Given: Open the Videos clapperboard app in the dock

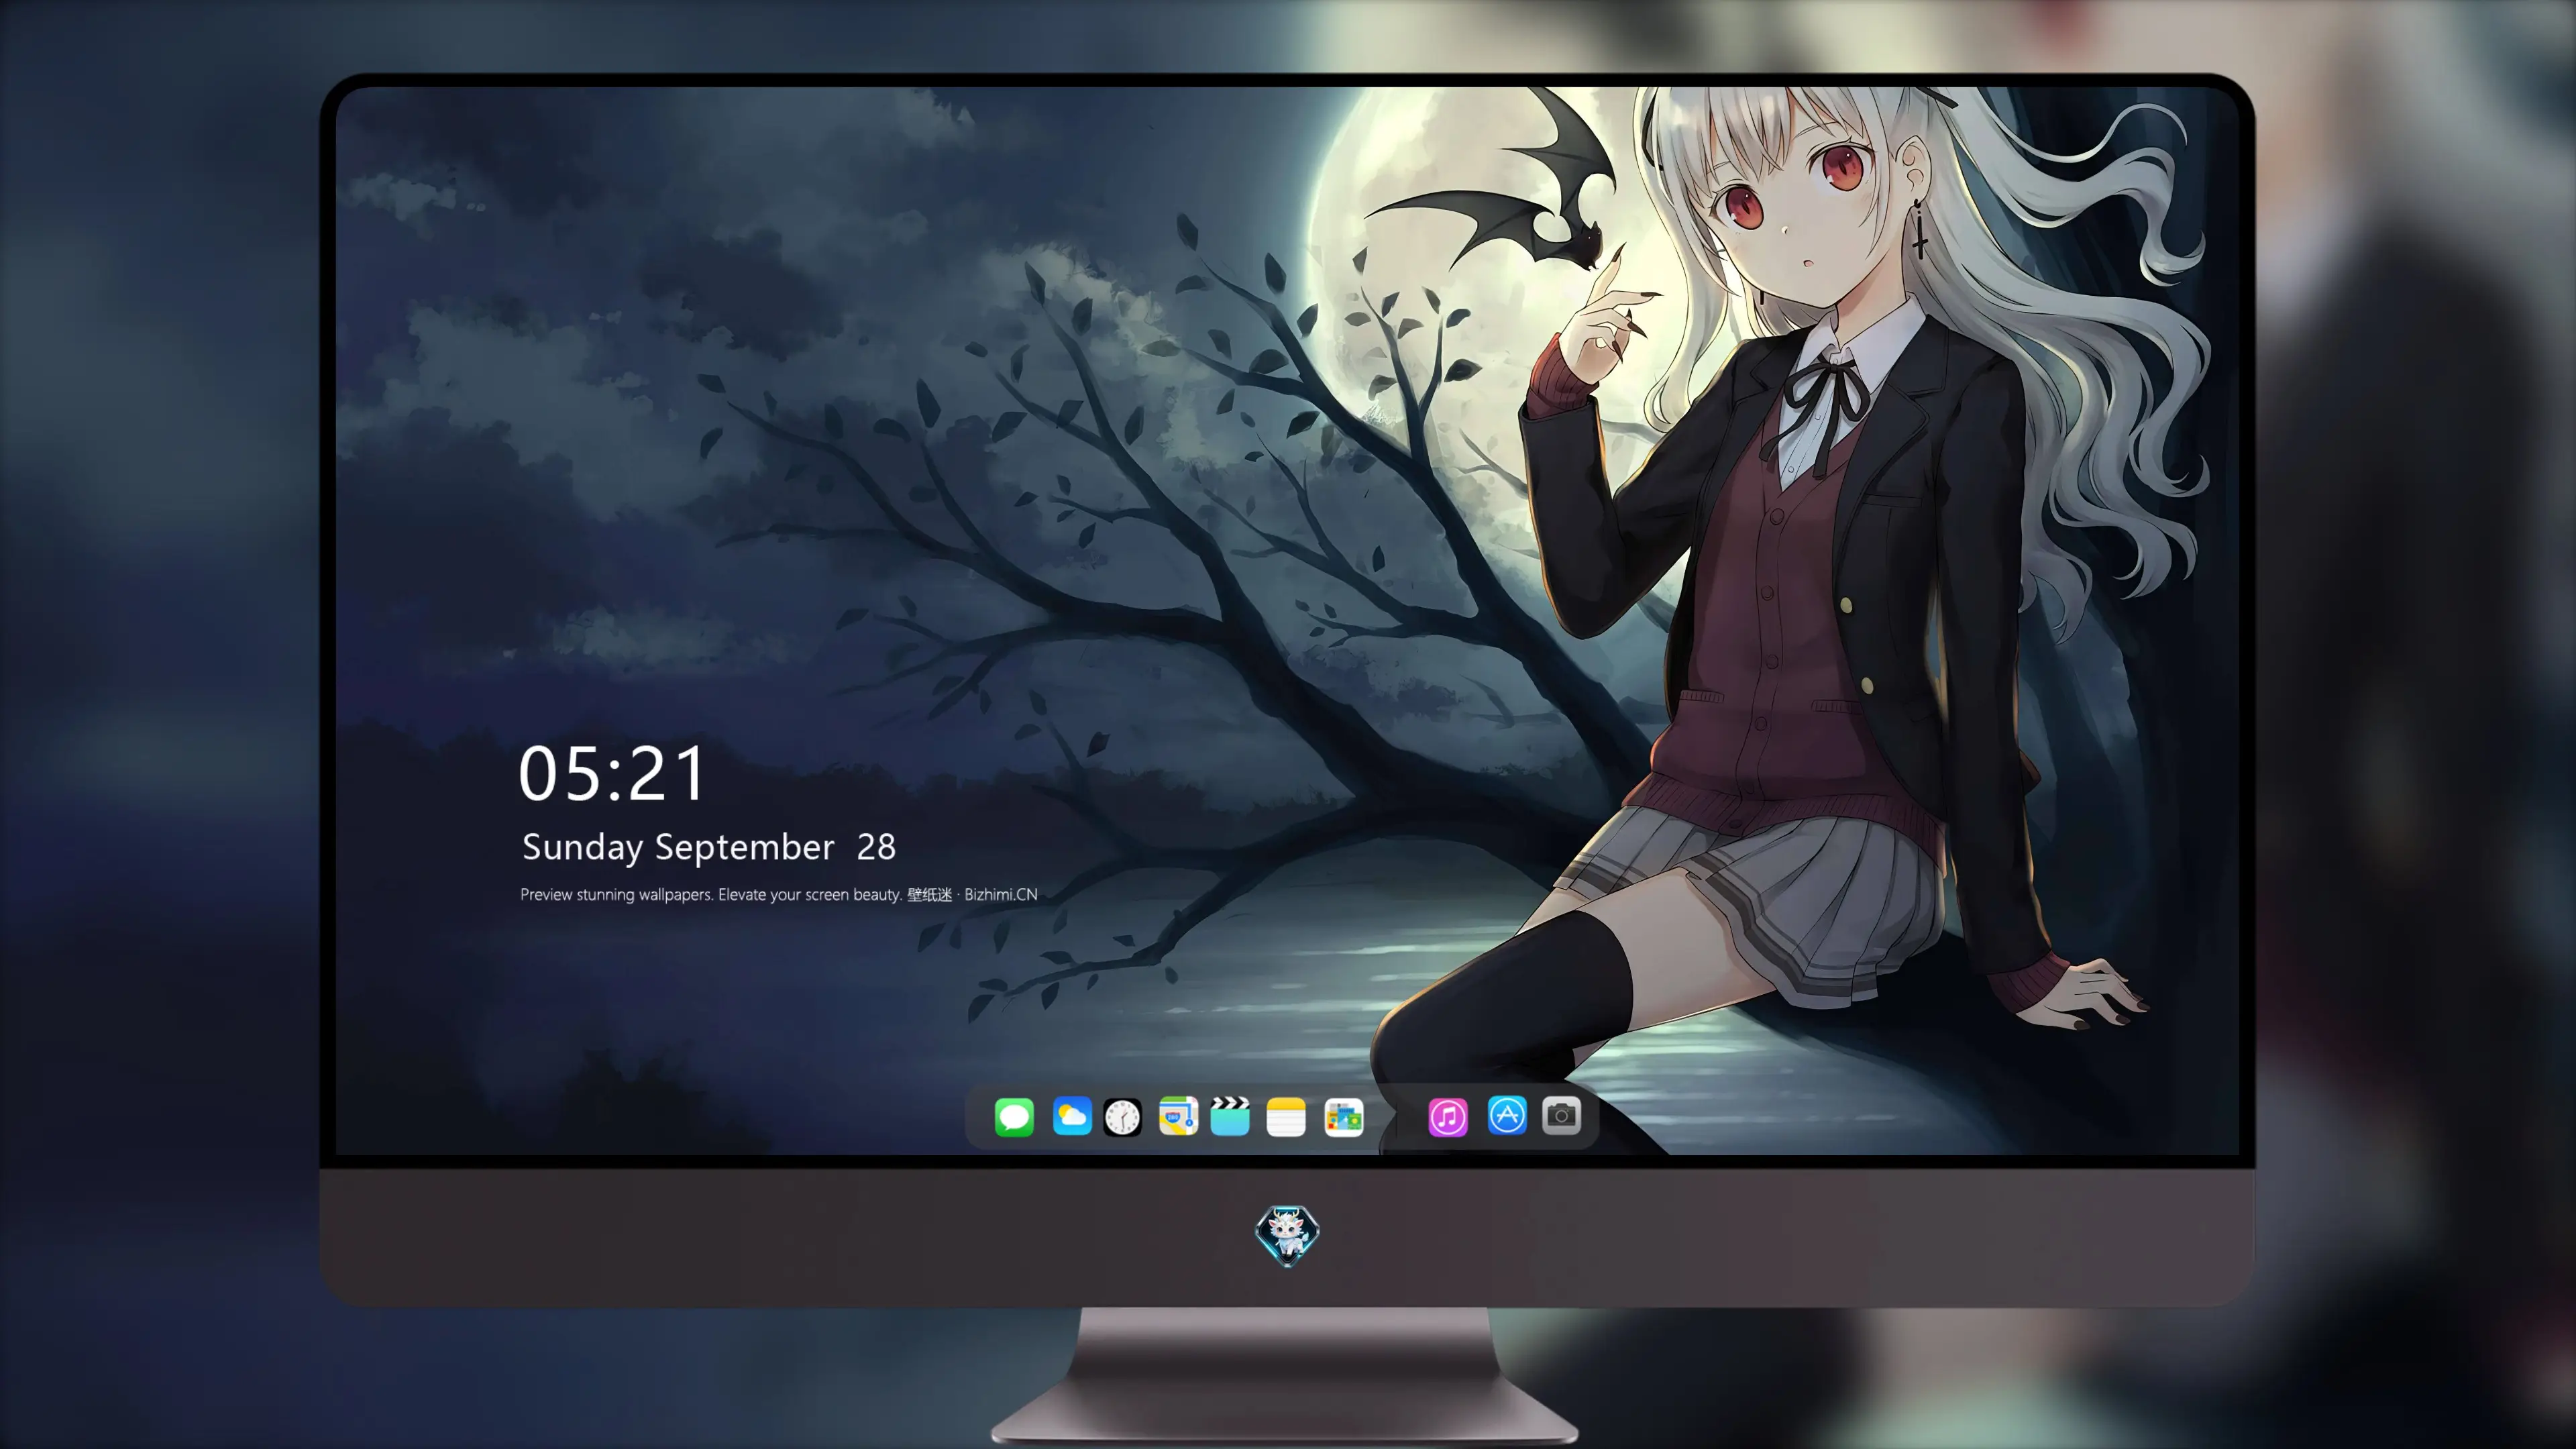Looking at the screenshot, I should (1230, 1117).
